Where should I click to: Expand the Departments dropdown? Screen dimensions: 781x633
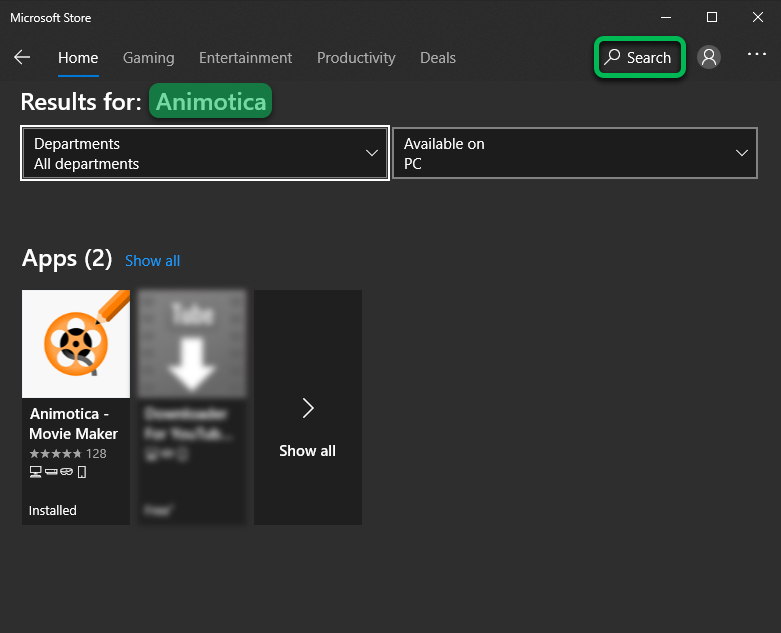pyautogui.click(x=205, y=153)
